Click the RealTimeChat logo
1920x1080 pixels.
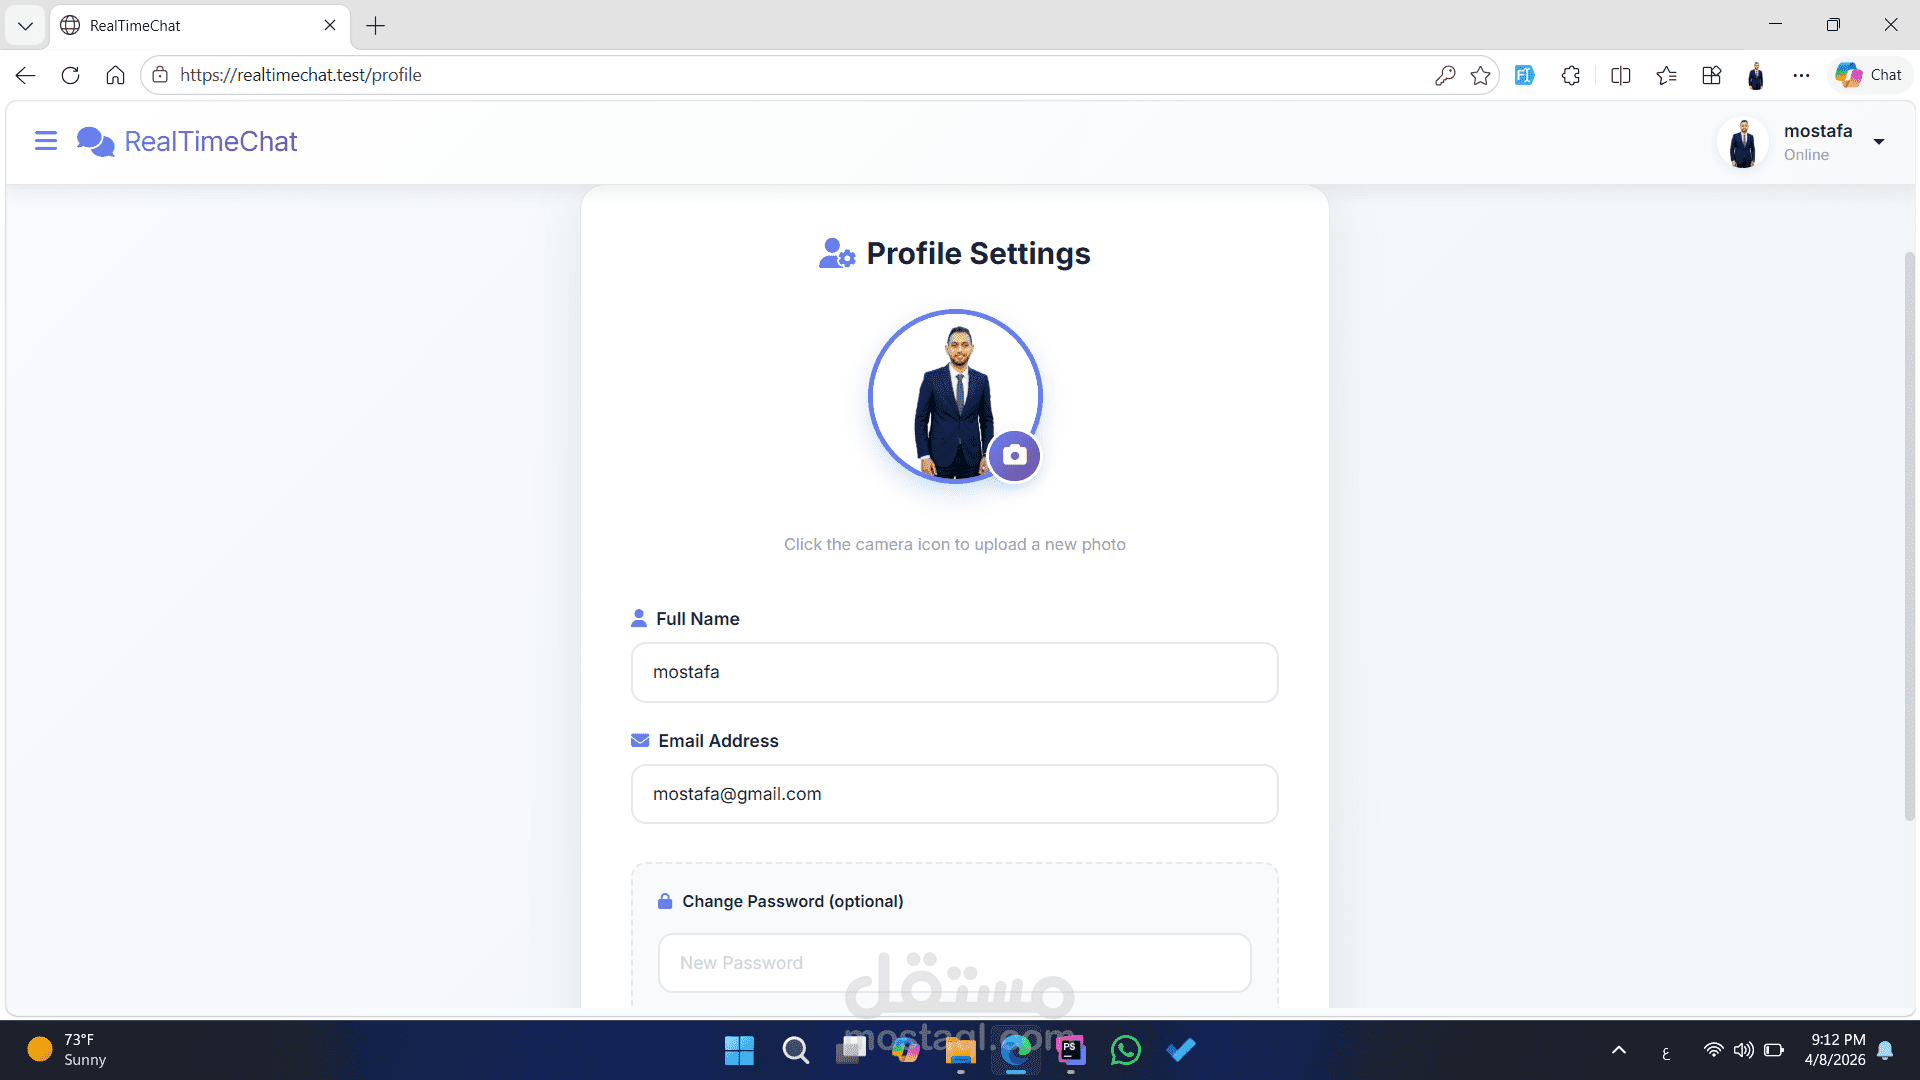pos(187,142)
